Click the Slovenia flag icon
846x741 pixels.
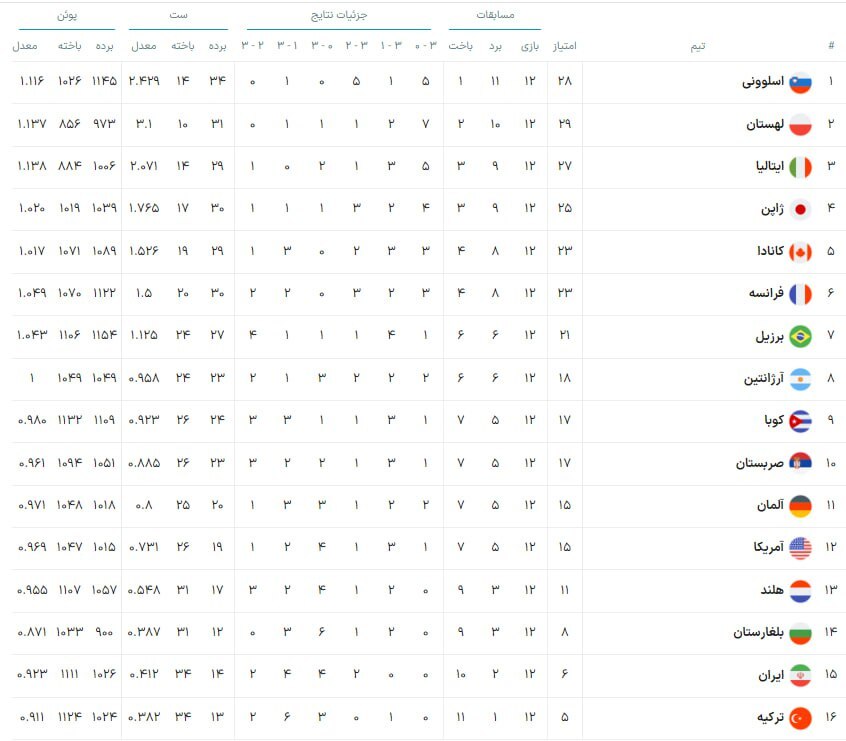click(800, 83)
